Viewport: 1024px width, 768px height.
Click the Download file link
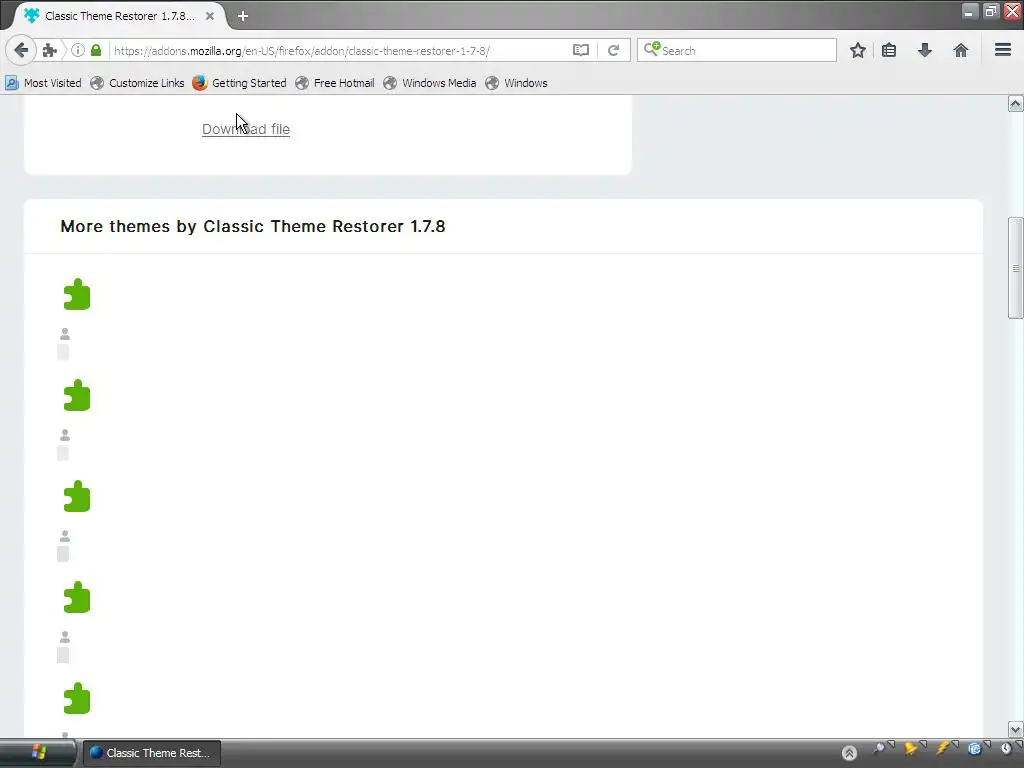coord(246,129)
